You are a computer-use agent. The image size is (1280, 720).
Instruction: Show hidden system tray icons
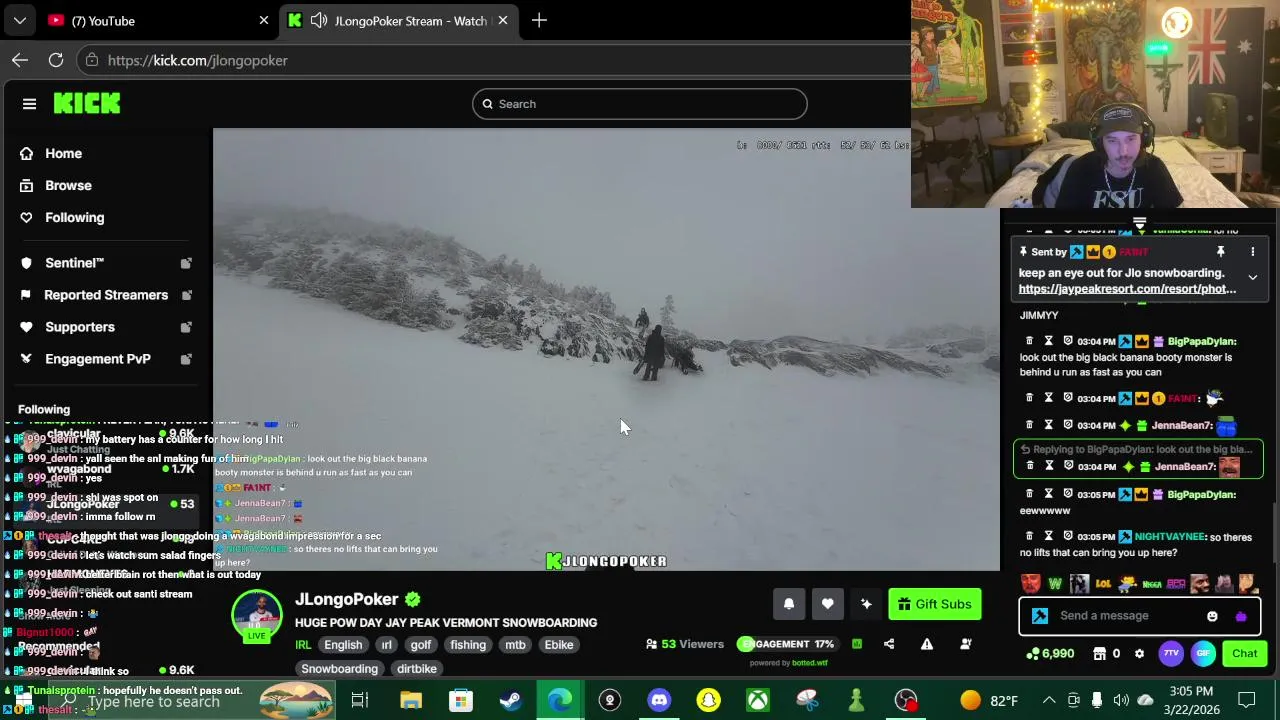click(x=1049, y=700)
